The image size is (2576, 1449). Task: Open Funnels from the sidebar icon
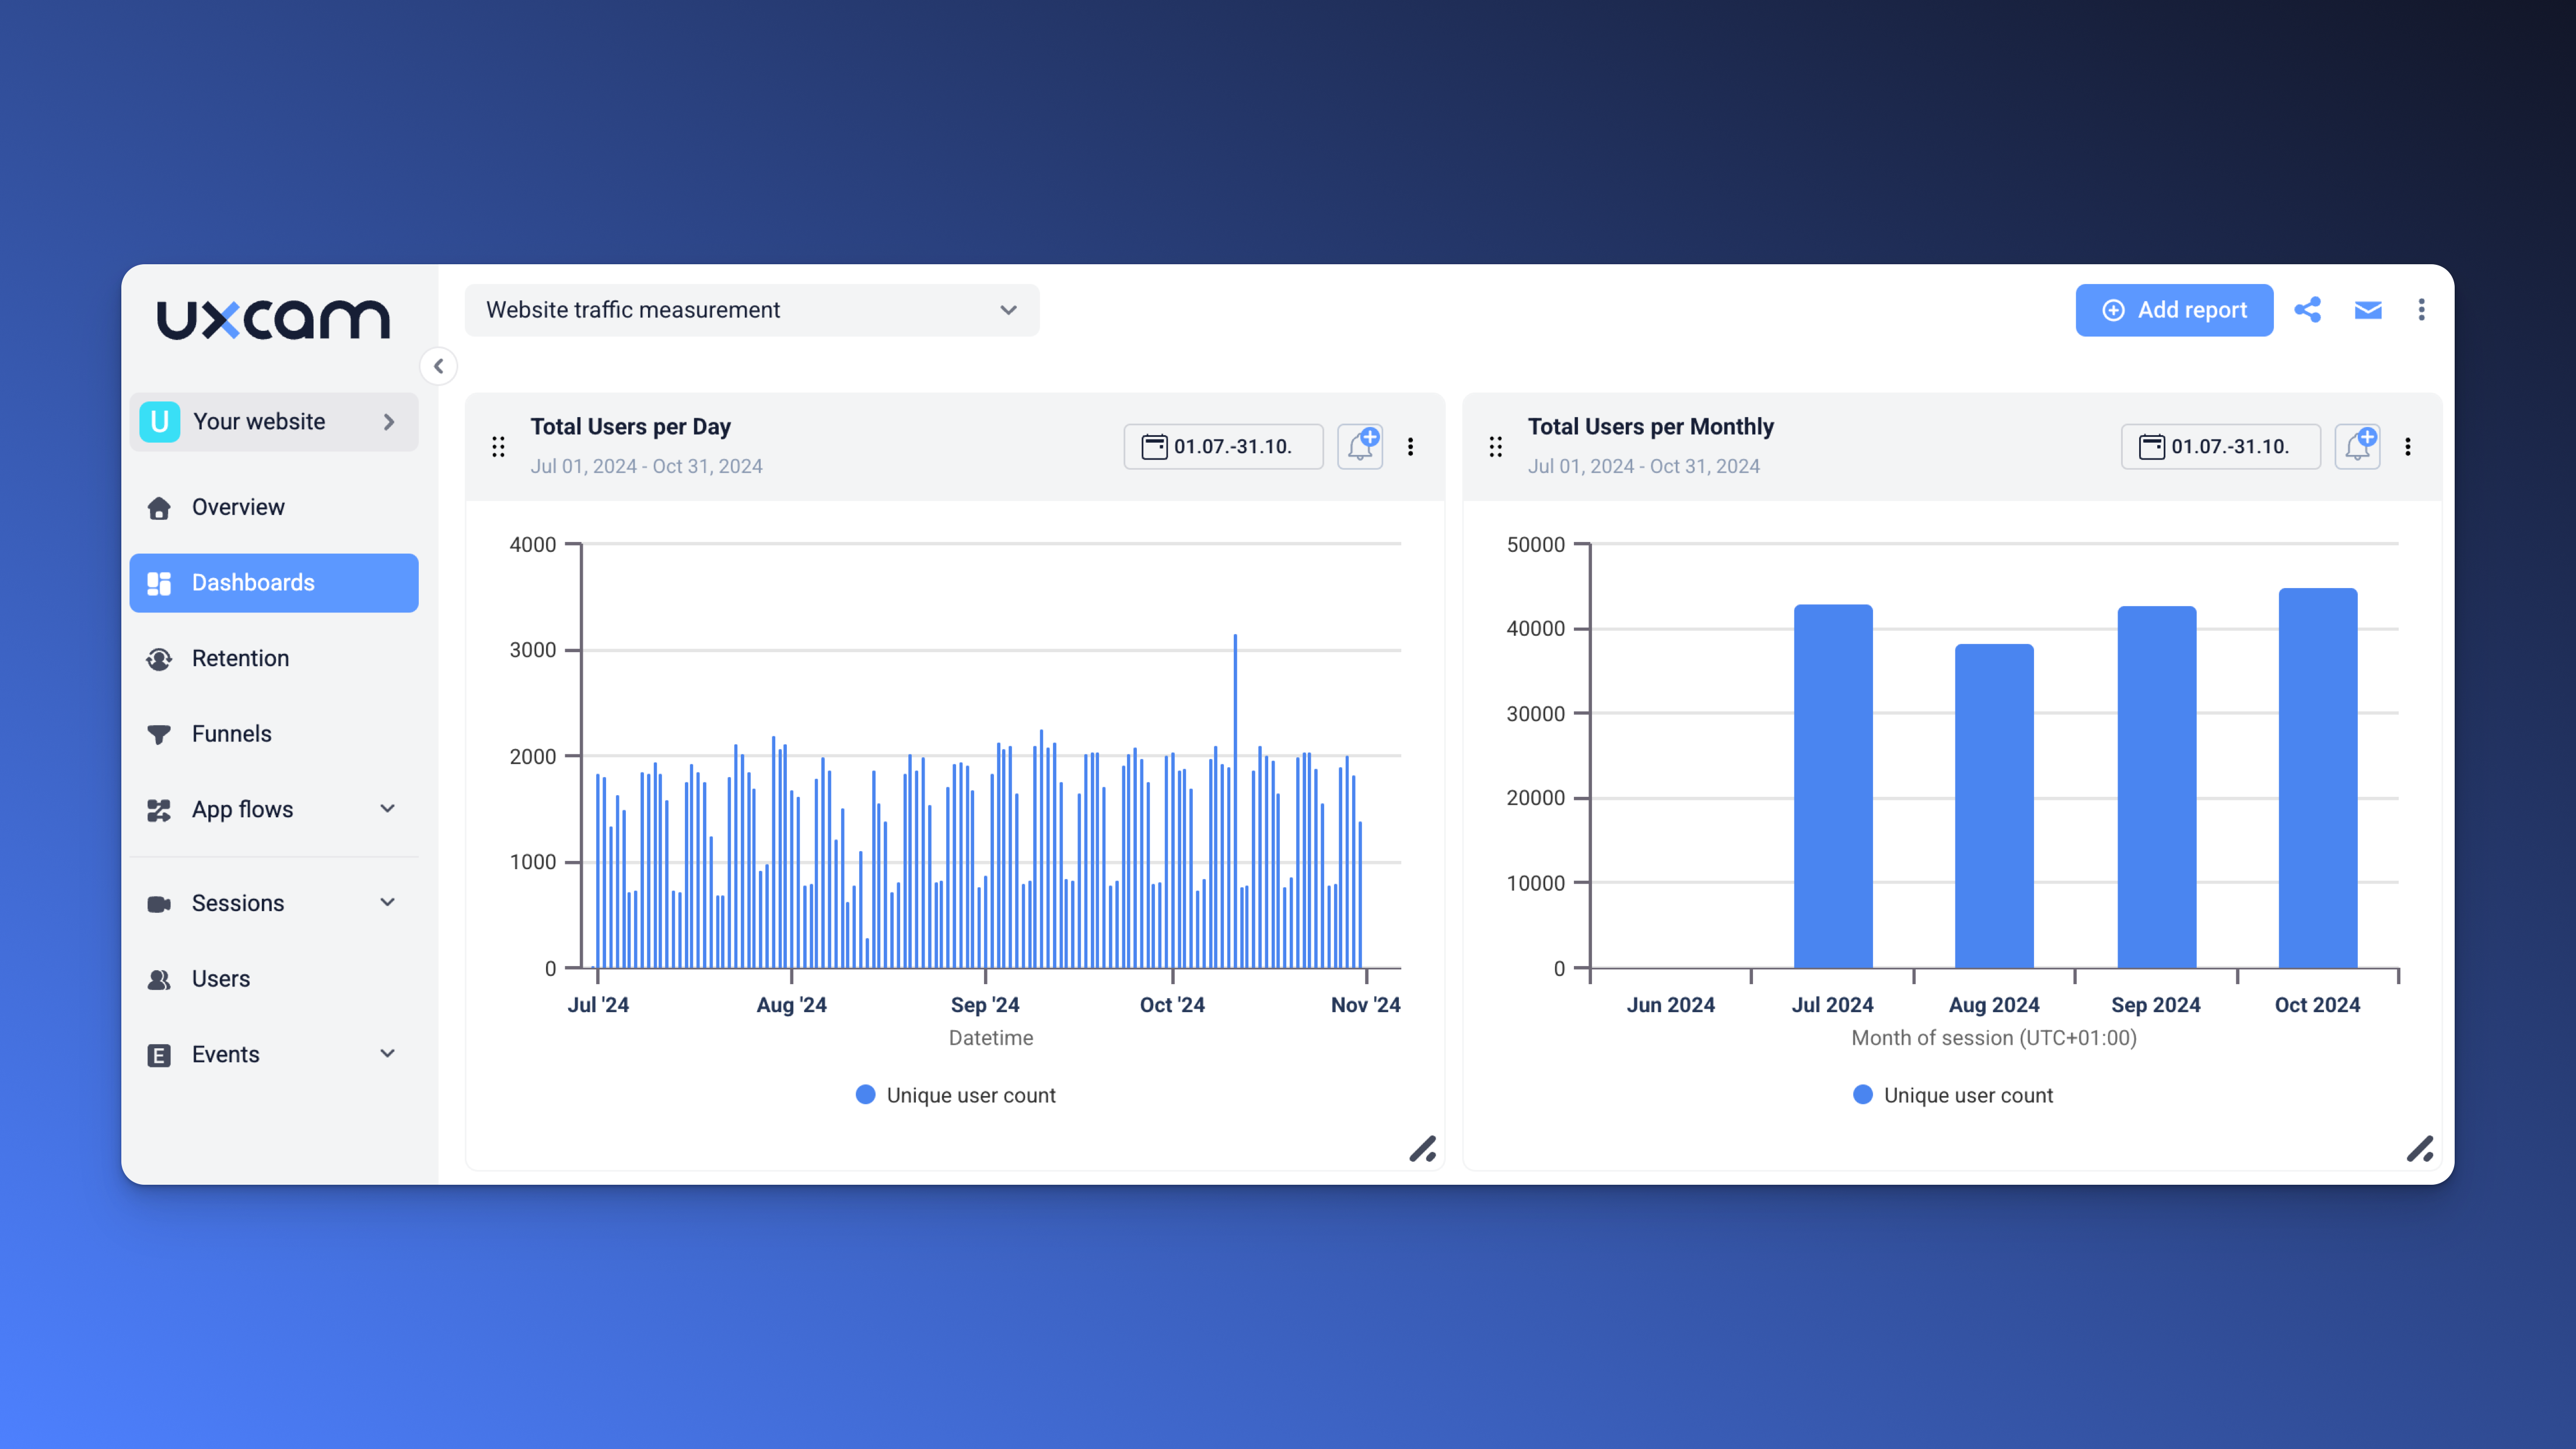(x=160, y=733)
